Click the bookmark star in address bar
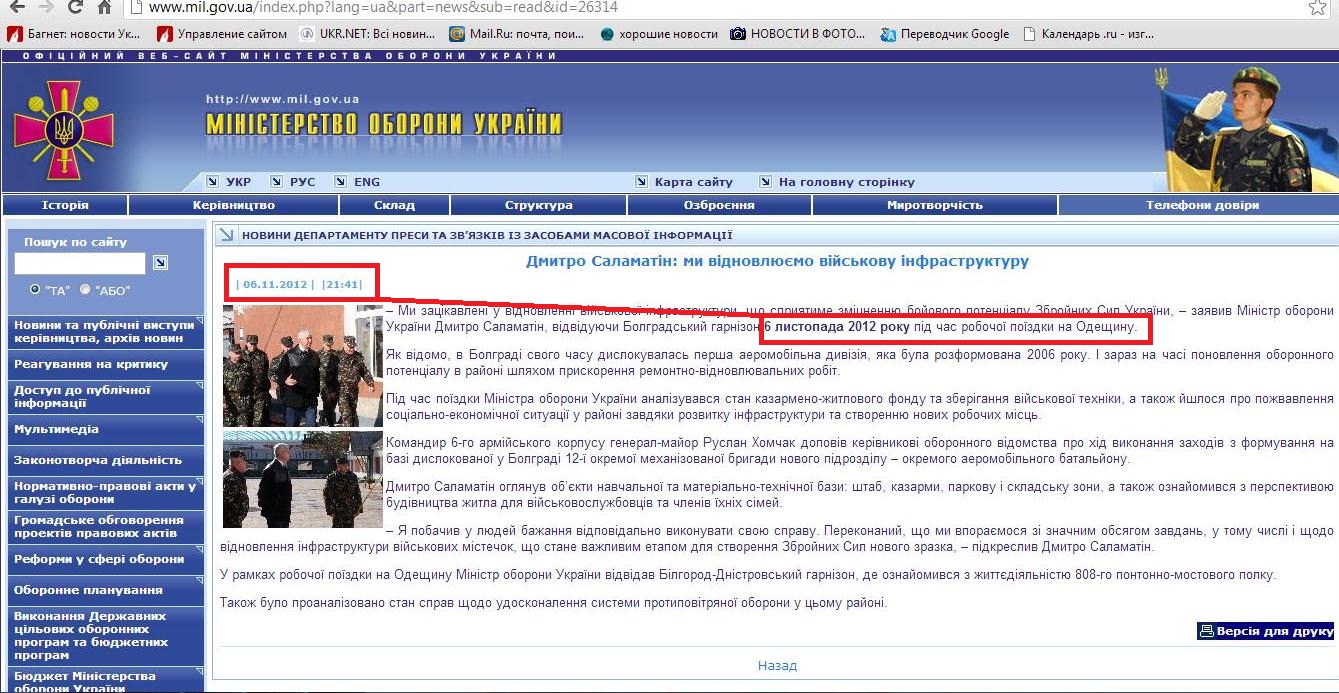Image resolution: width=1339 pixels, height=693 pixels. pyautogui.click(x=1316, y=8)
